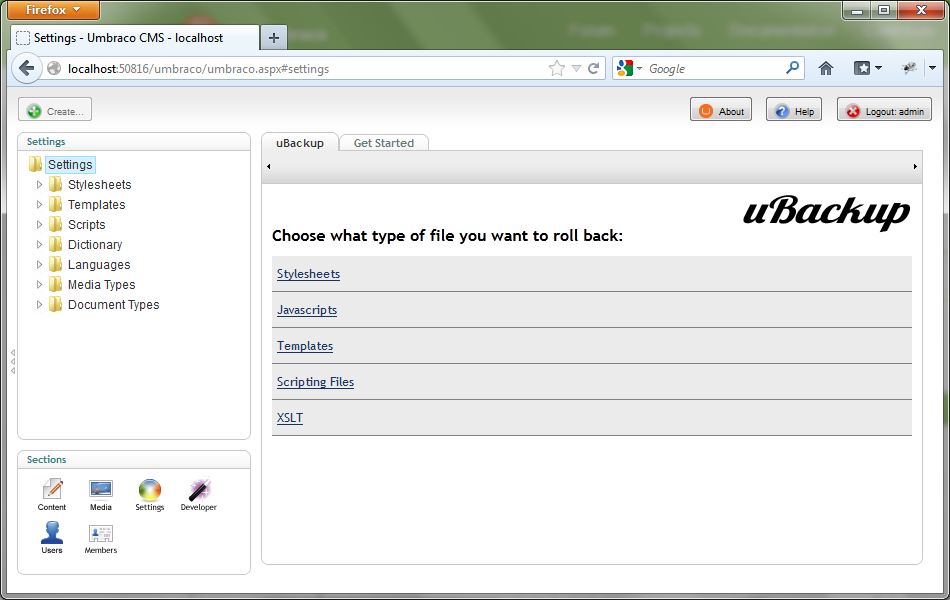This screenshot has width=950, height=600.
Task: Open the search engine selector dropdown
Action: (x=639, y=68)
